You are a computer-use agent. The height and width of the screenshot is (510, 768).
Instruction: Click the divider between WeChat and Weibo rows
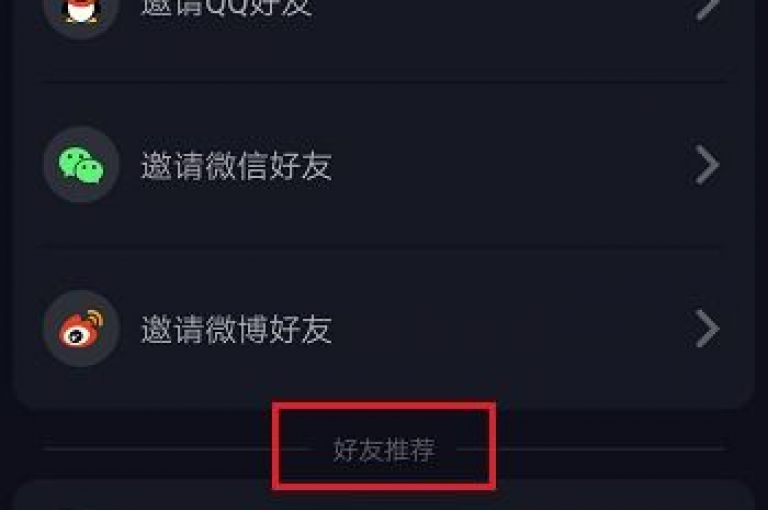[x=384, y=247]
